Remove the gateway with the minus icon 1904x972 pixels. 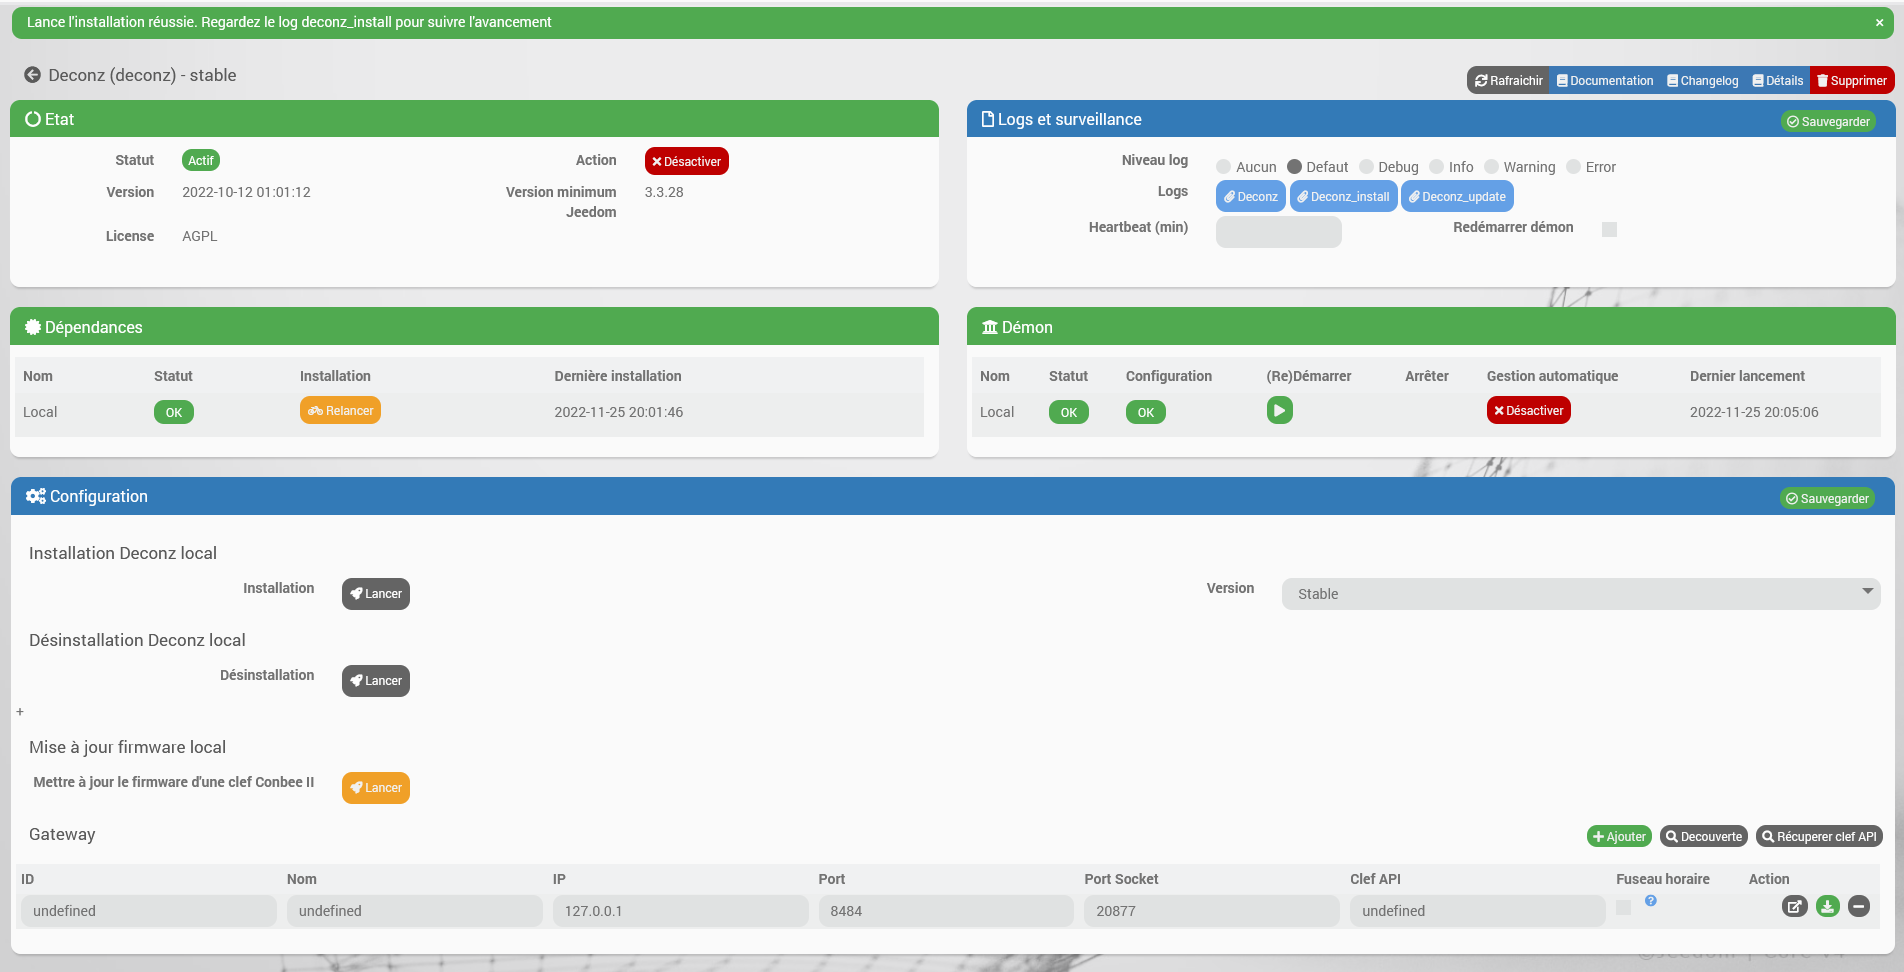coord(1859,907)
